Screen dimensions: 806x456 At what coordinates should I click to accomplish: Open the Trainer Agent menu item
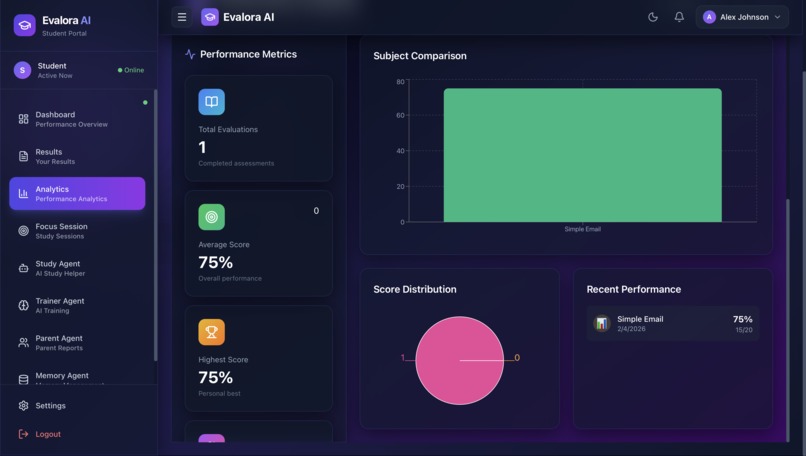pos(77,305)
